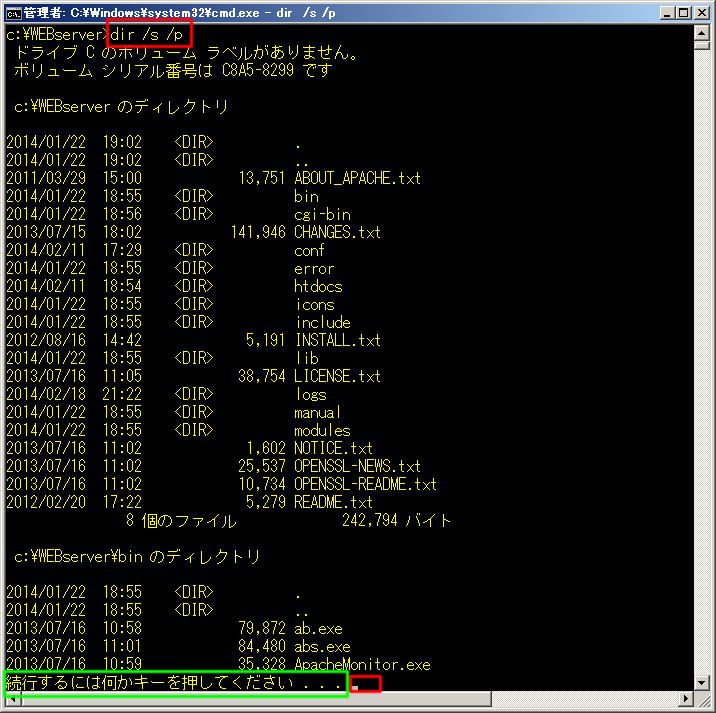Click the horizontal scrollbar left arrow
The image size is (716, 713).
pos(12,698)
